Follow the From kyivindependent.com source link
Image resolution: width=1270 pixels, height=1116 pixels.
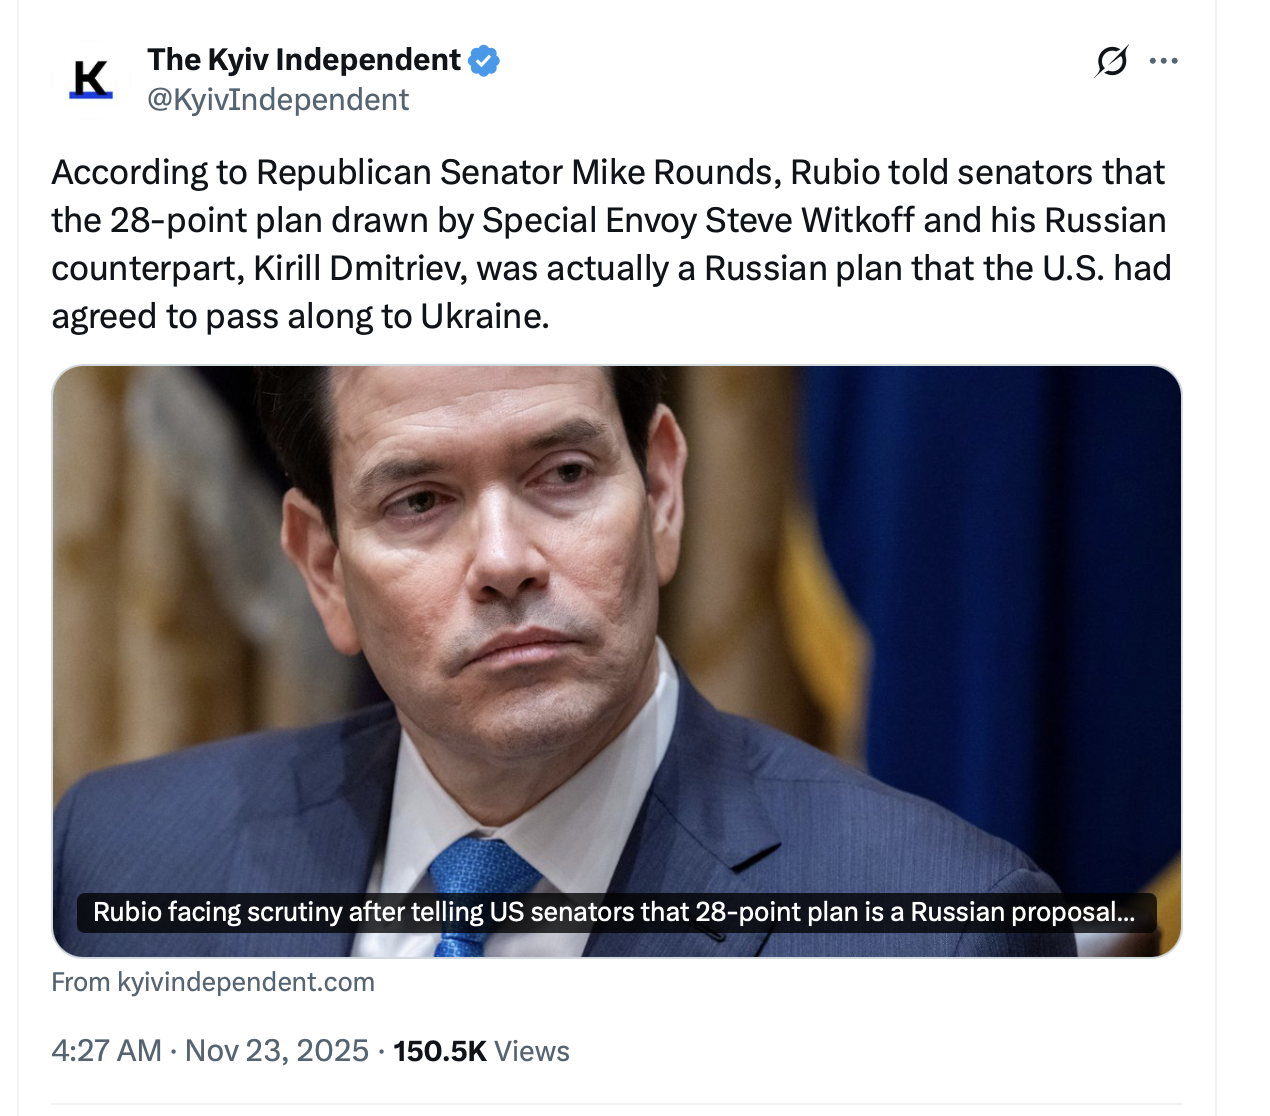click(213, 982)
